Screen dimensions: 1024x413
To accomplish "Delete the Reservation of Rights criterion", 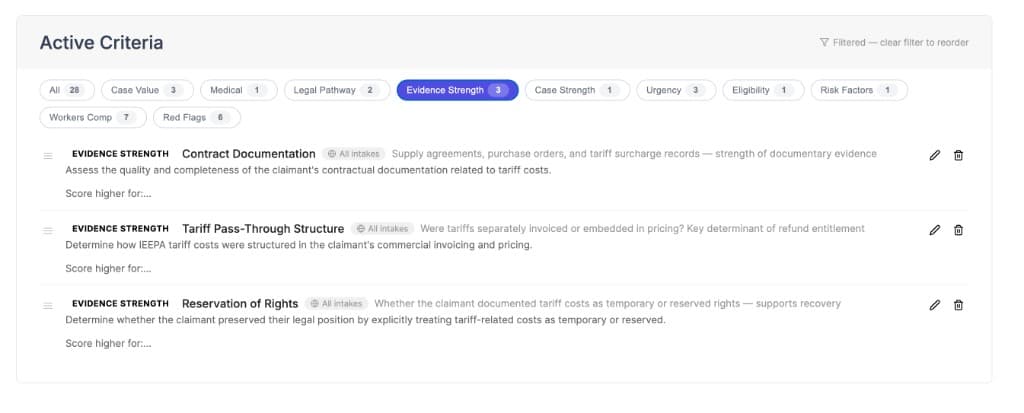I will 958,305.
